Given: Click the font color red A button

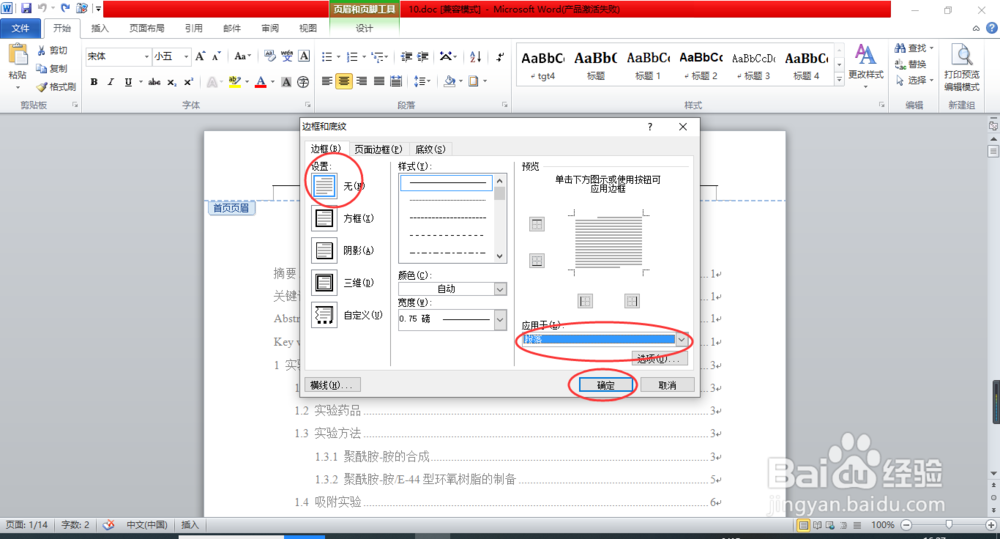Looking at the screenshot, I should (260, 82).
